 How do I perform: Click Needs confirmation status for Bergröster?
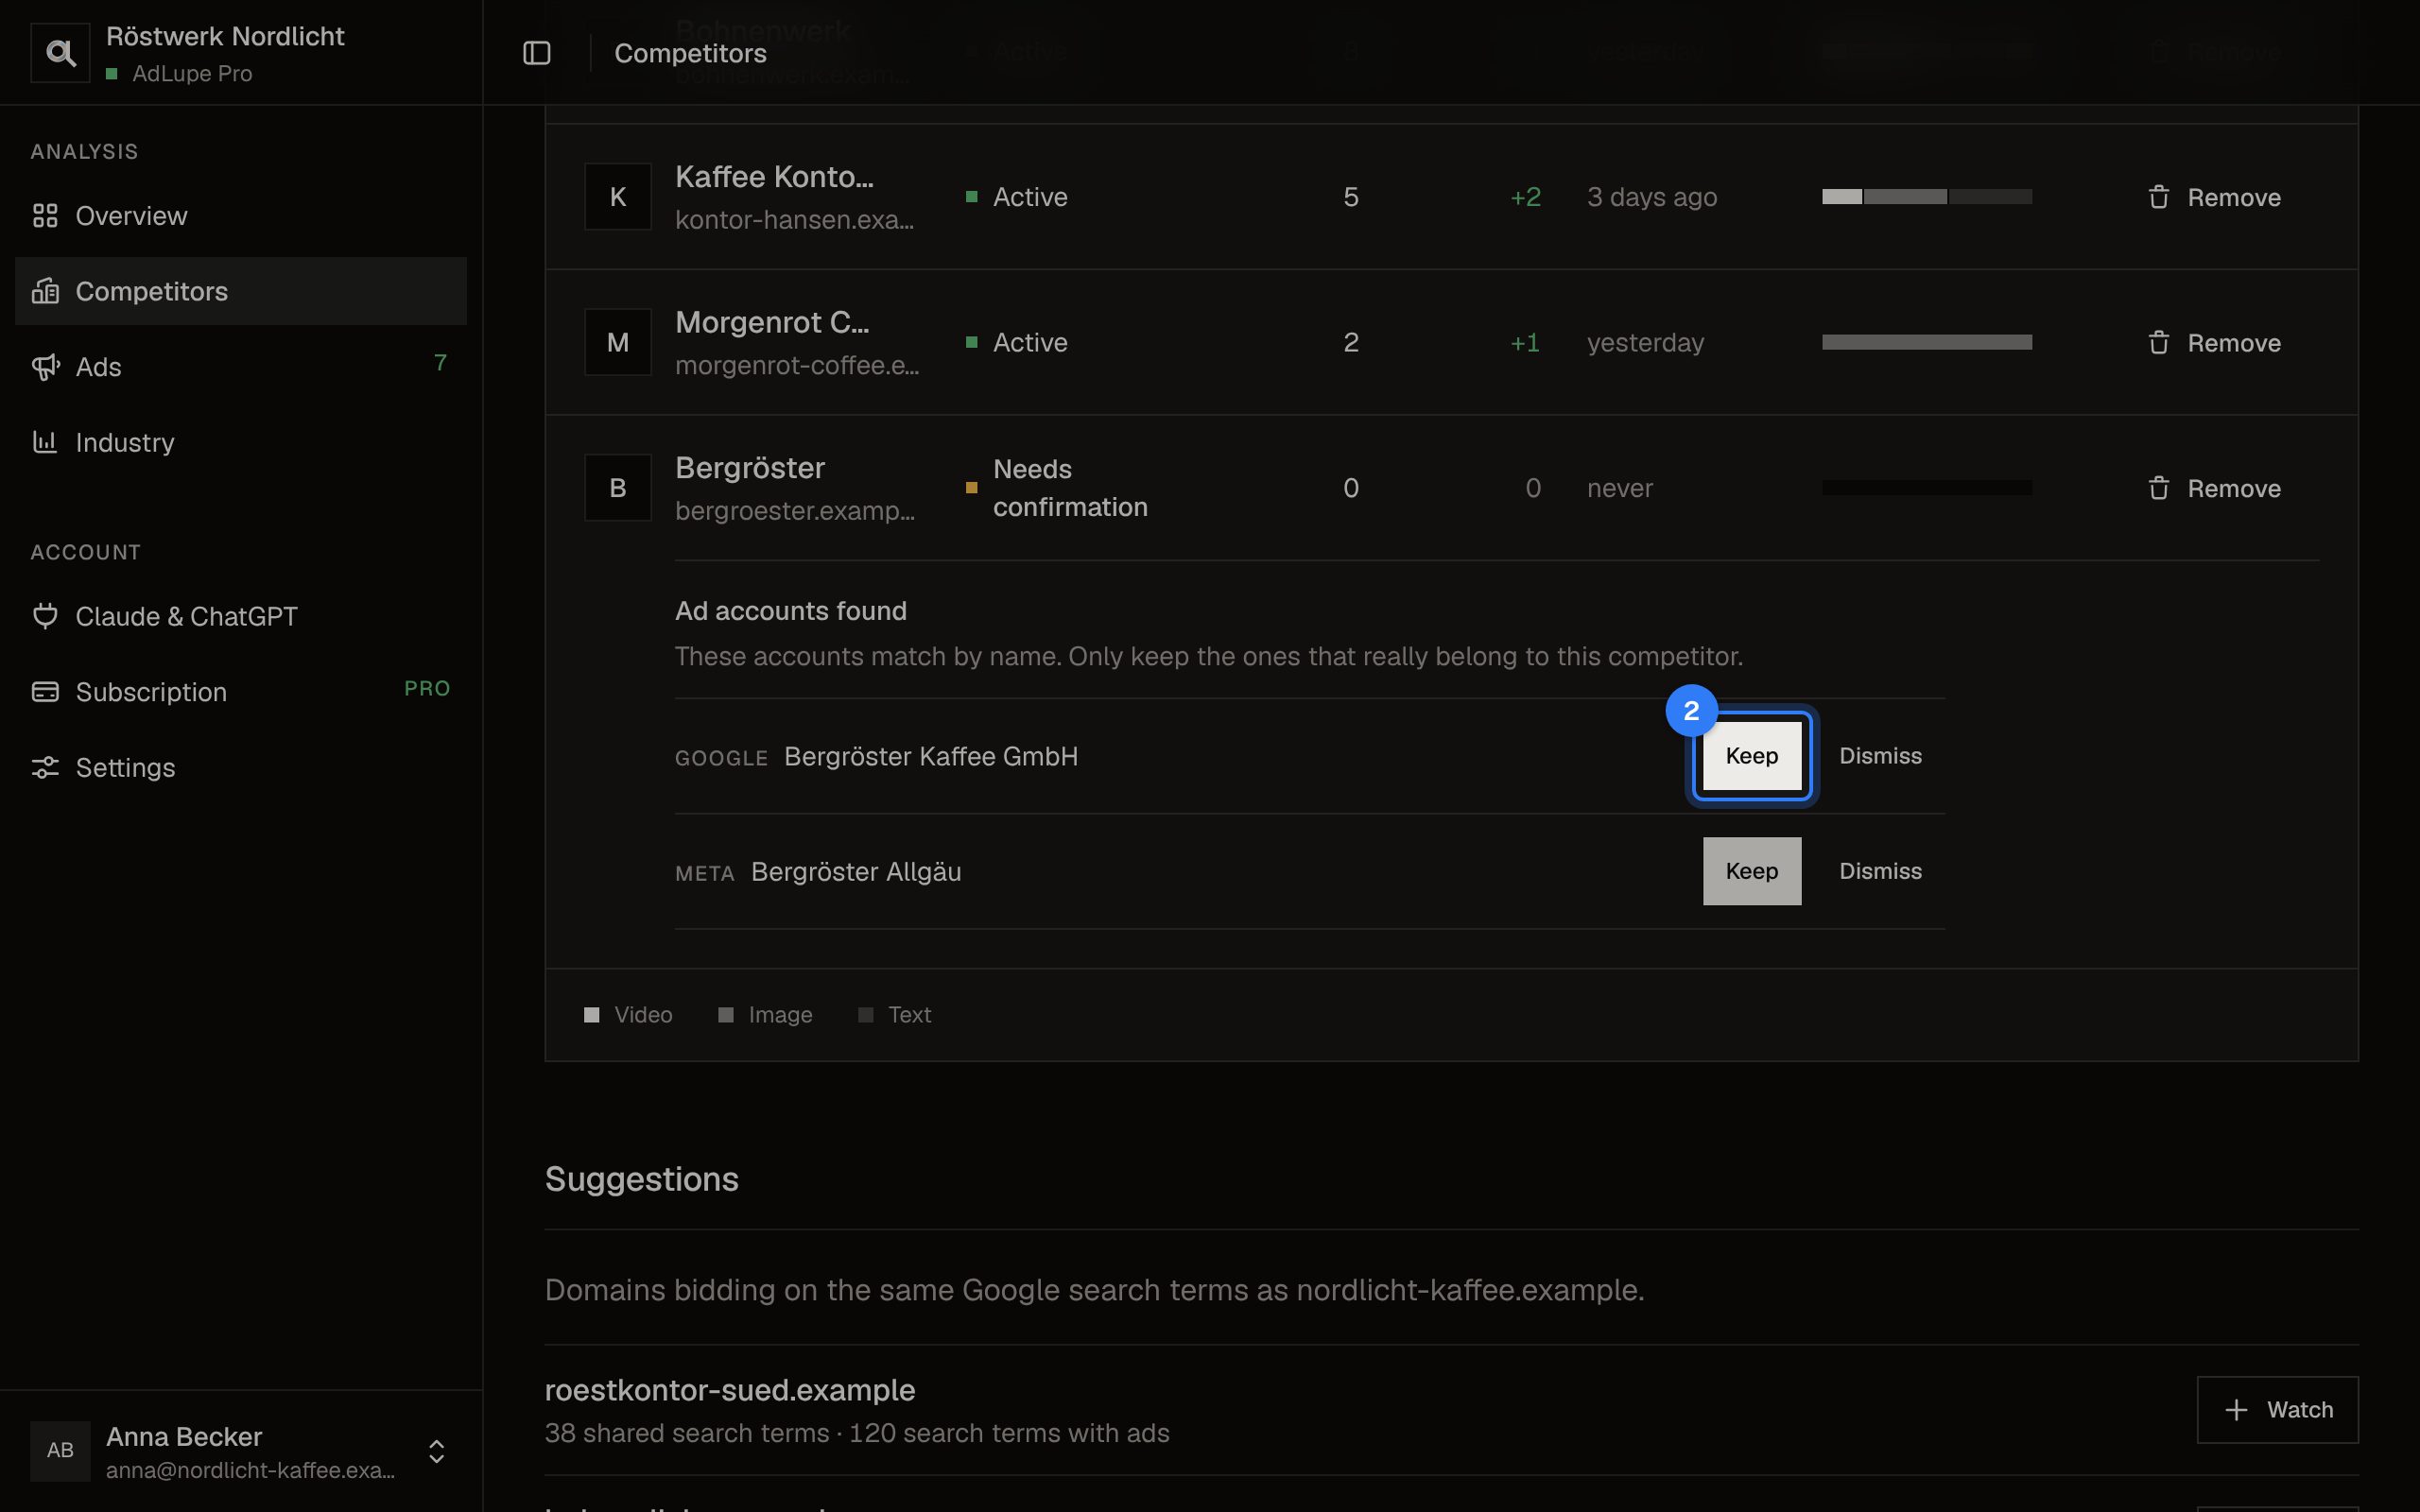(x=1058, y=488)
